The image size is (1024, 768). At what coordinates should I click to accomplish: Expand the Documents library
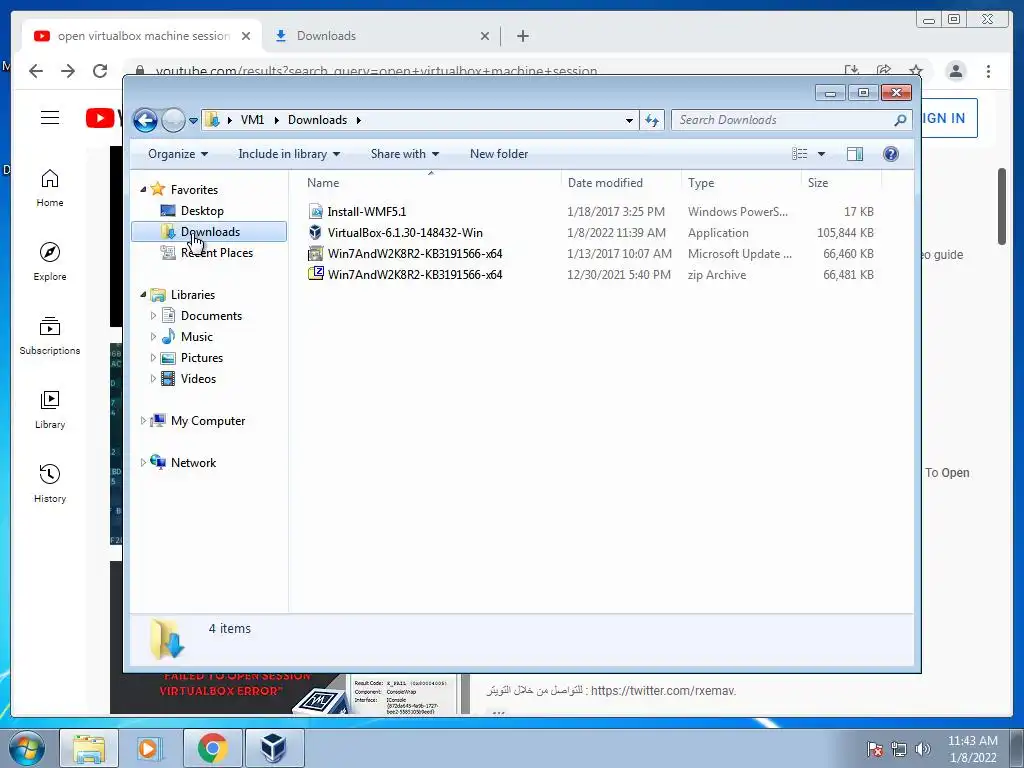pyautogui.click(x=153, y=316)
